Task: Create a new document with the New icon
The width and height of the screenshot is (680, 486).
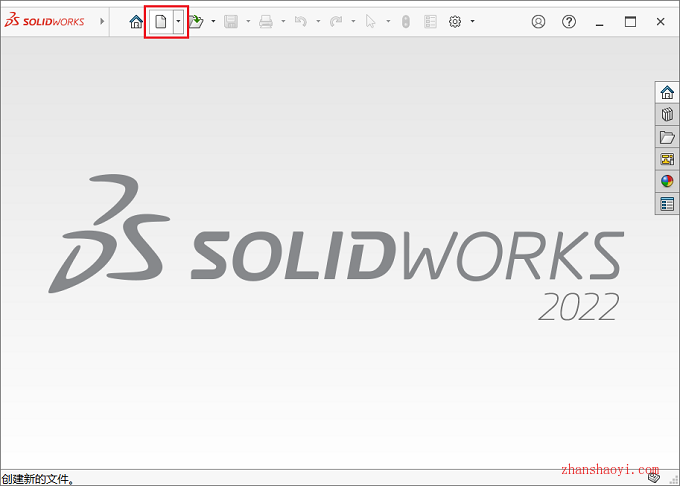Action: (x=161, y=21)
